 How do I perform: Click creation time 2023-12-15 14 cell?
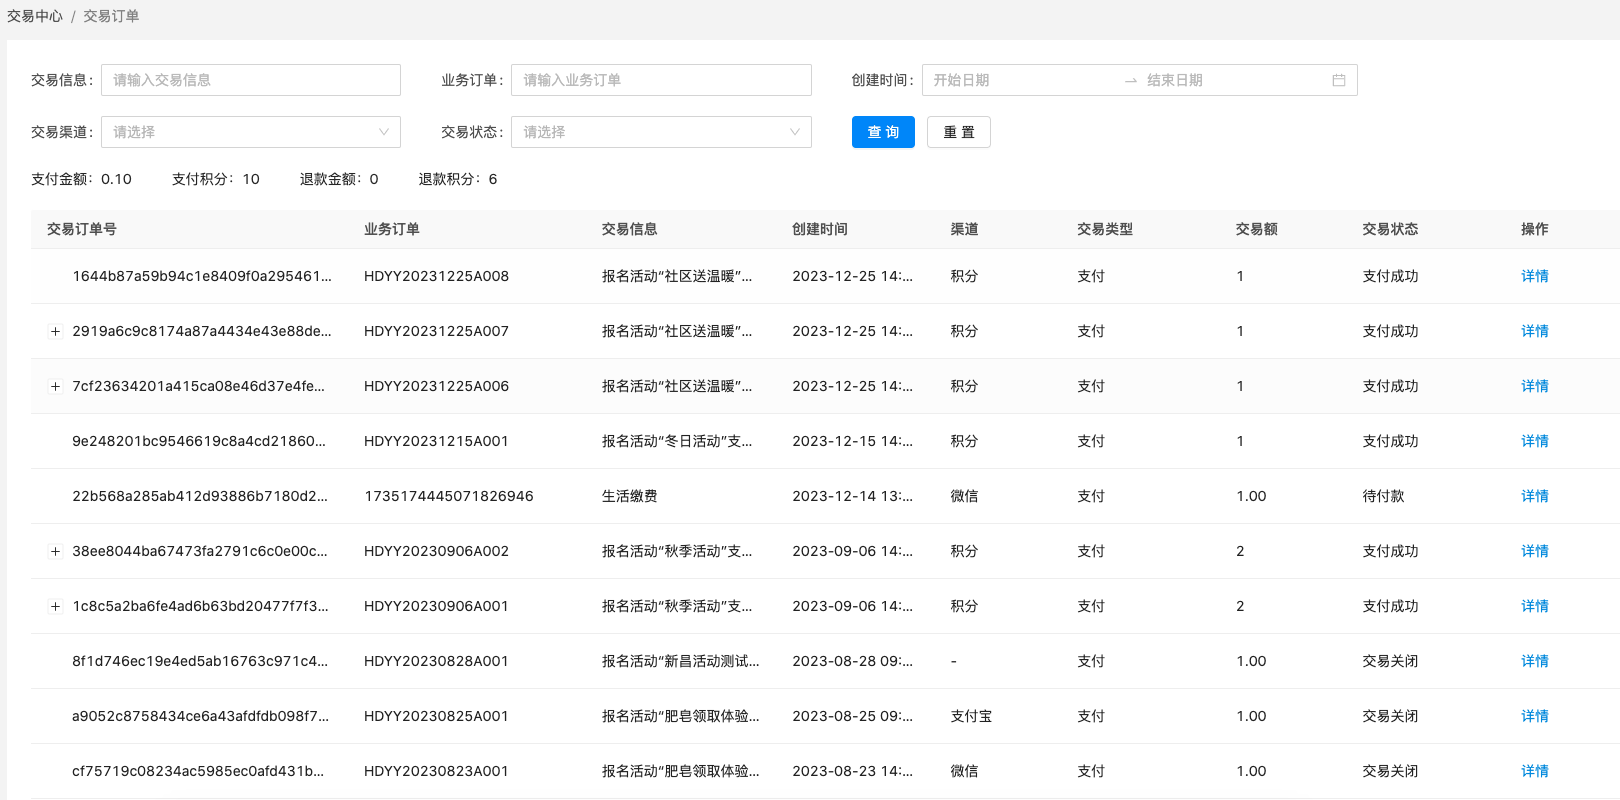coord(852,441)
